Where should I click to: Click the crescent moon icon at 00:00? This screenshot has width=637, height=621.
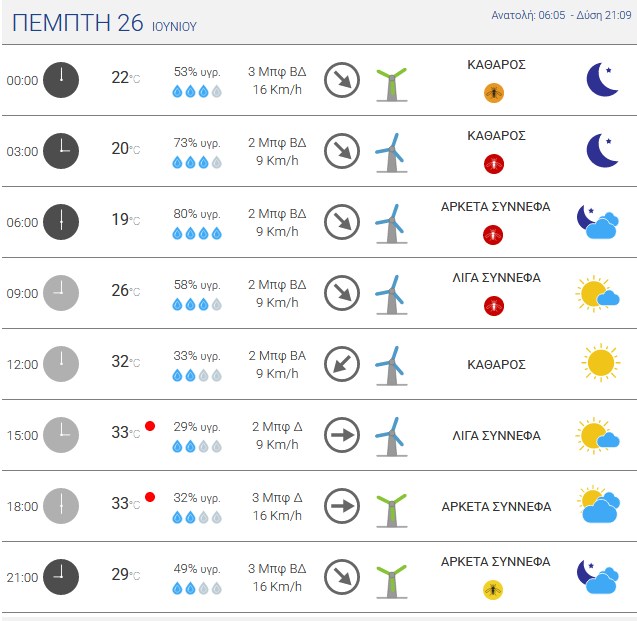coord(602,80)
